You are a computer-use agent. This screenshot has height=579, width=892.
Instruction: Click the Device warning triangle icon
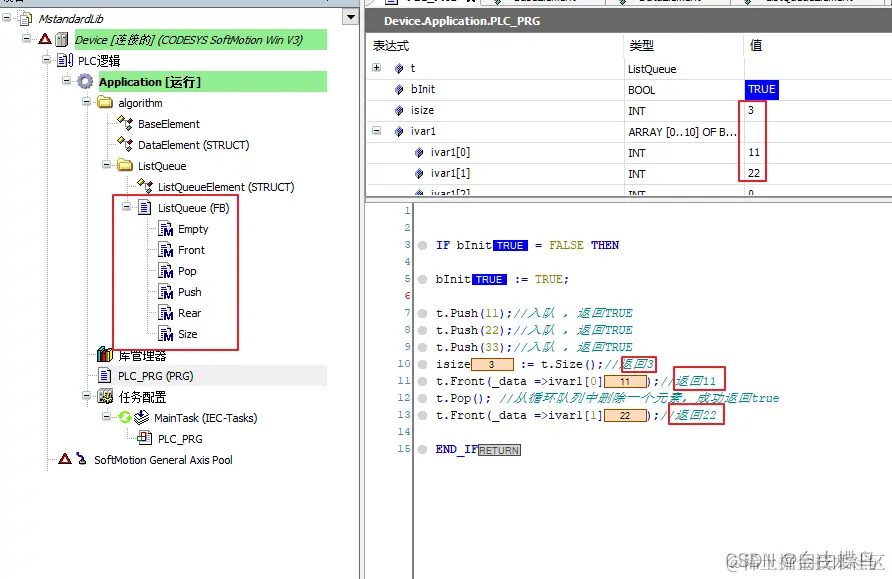(x=45, y=39)
